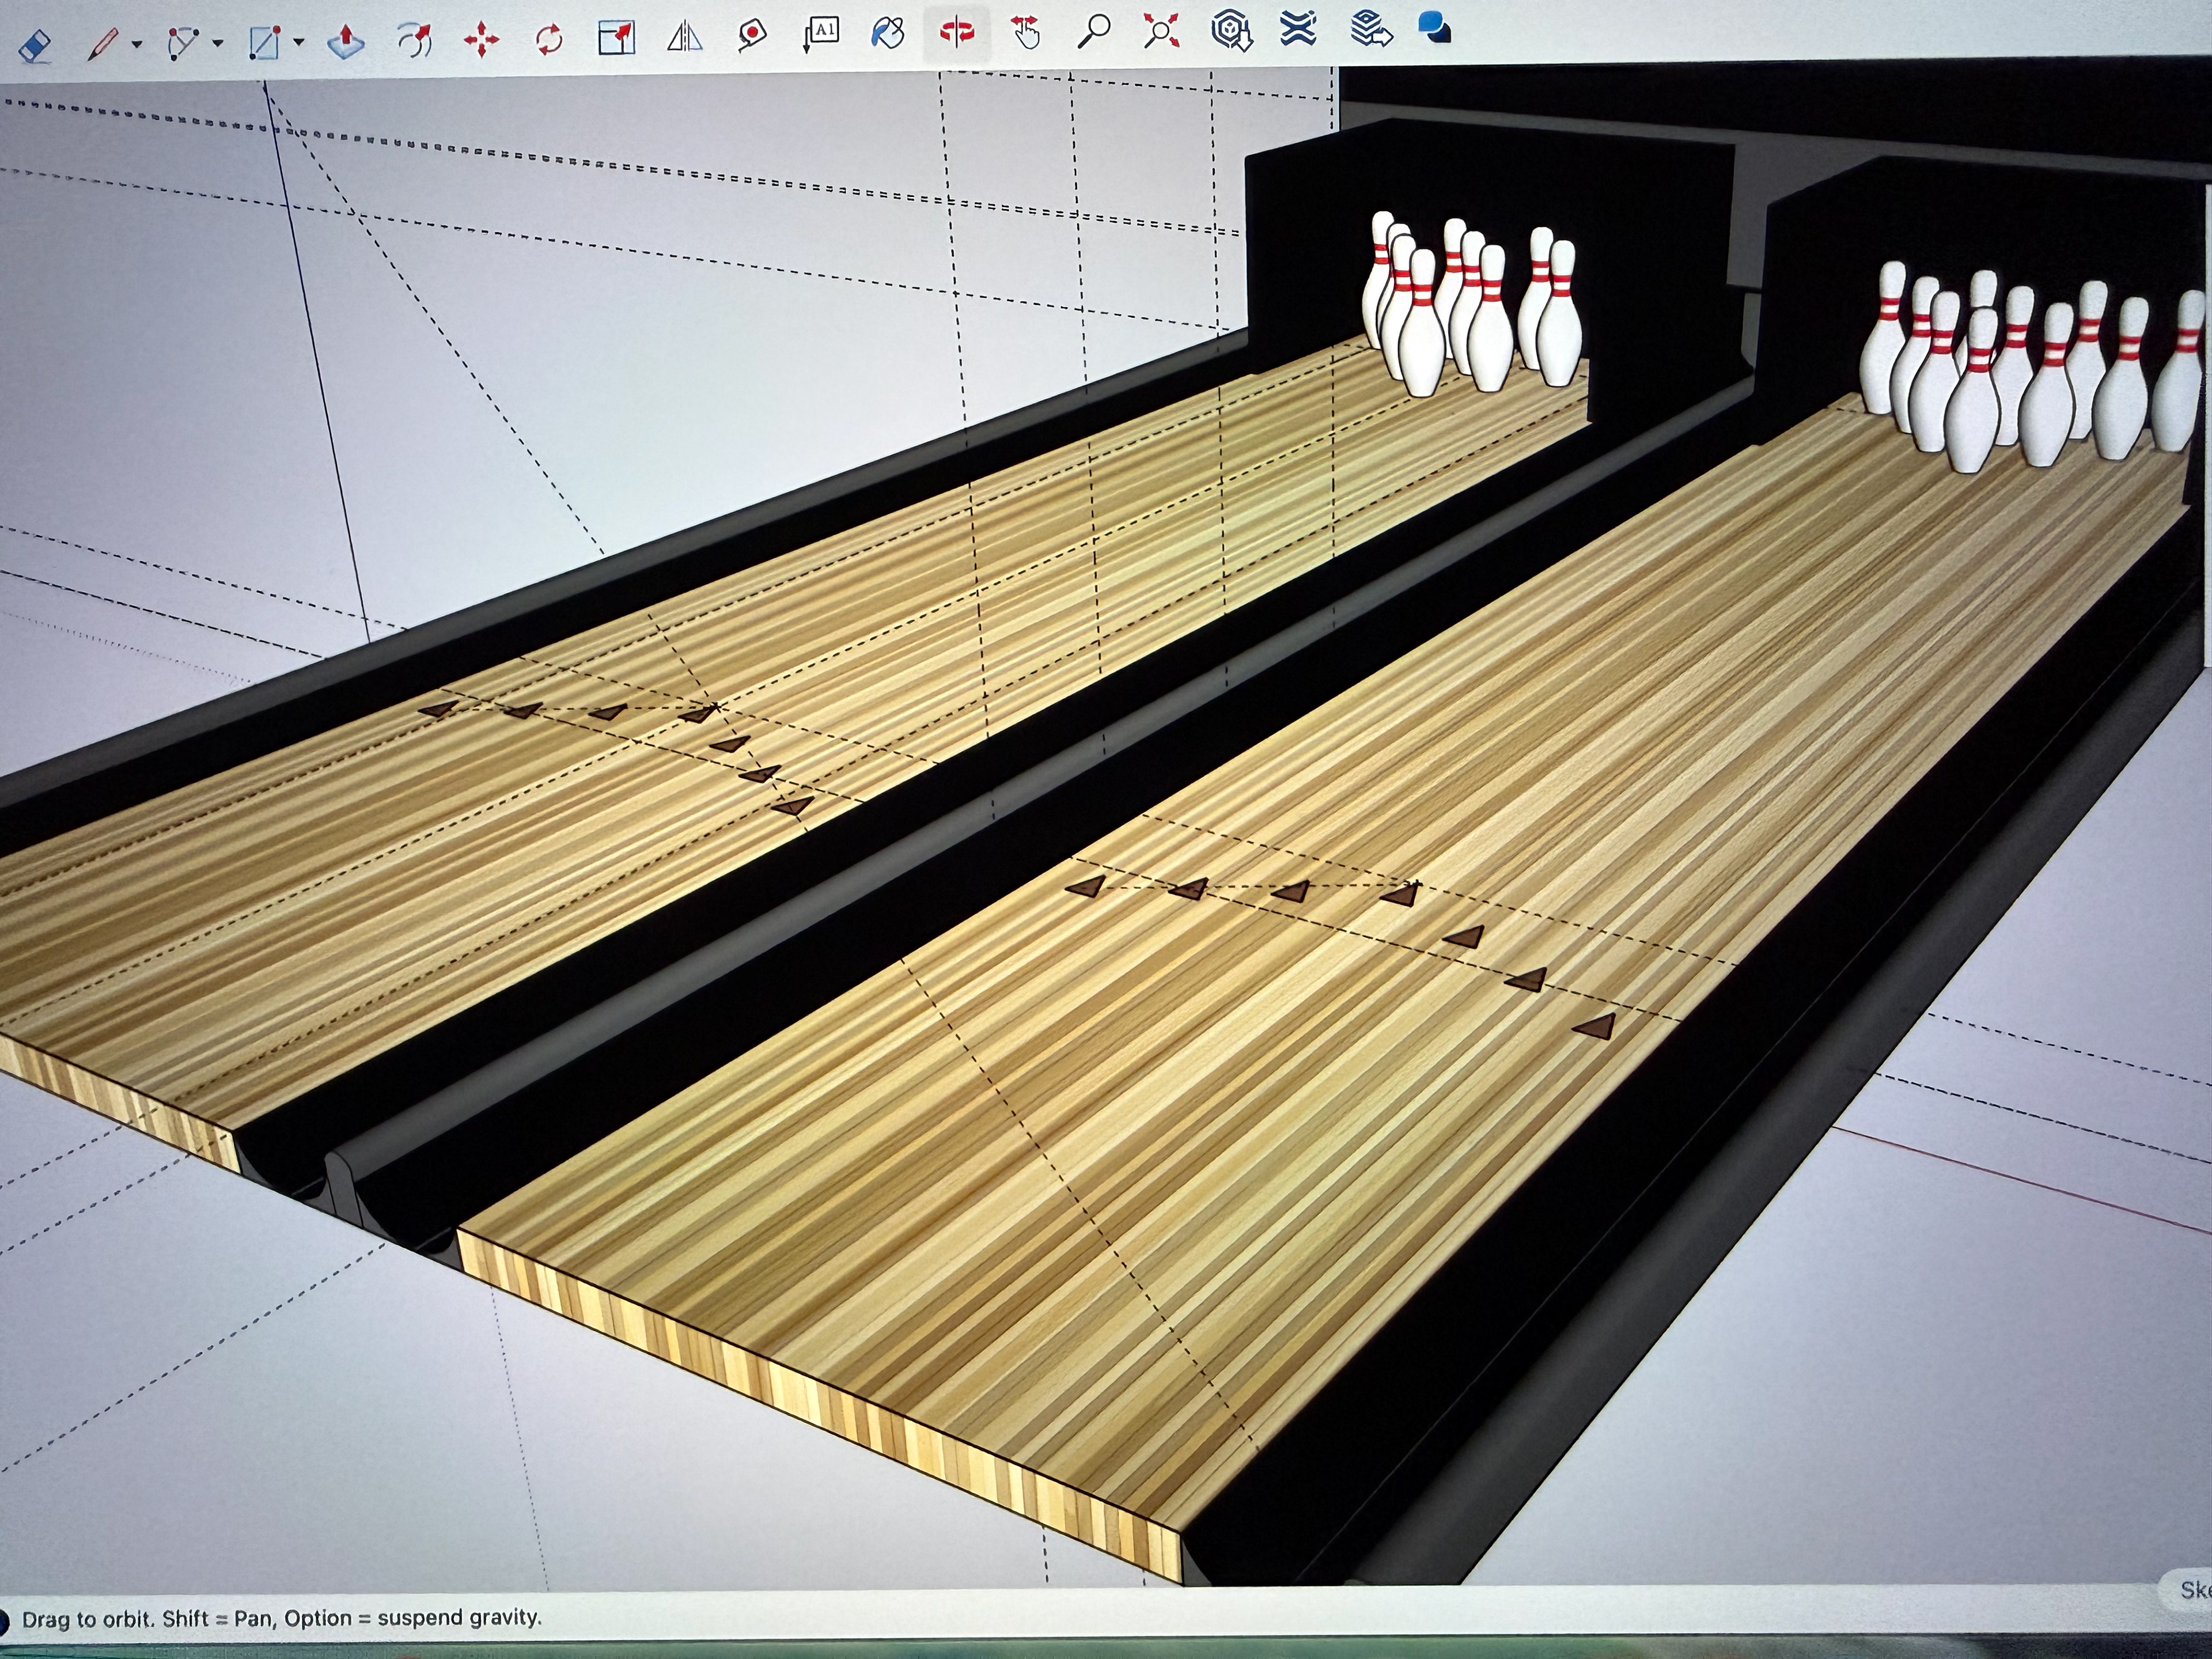Expand the Rectangle shapes dropdown arrow

click(x=299, y=43)
